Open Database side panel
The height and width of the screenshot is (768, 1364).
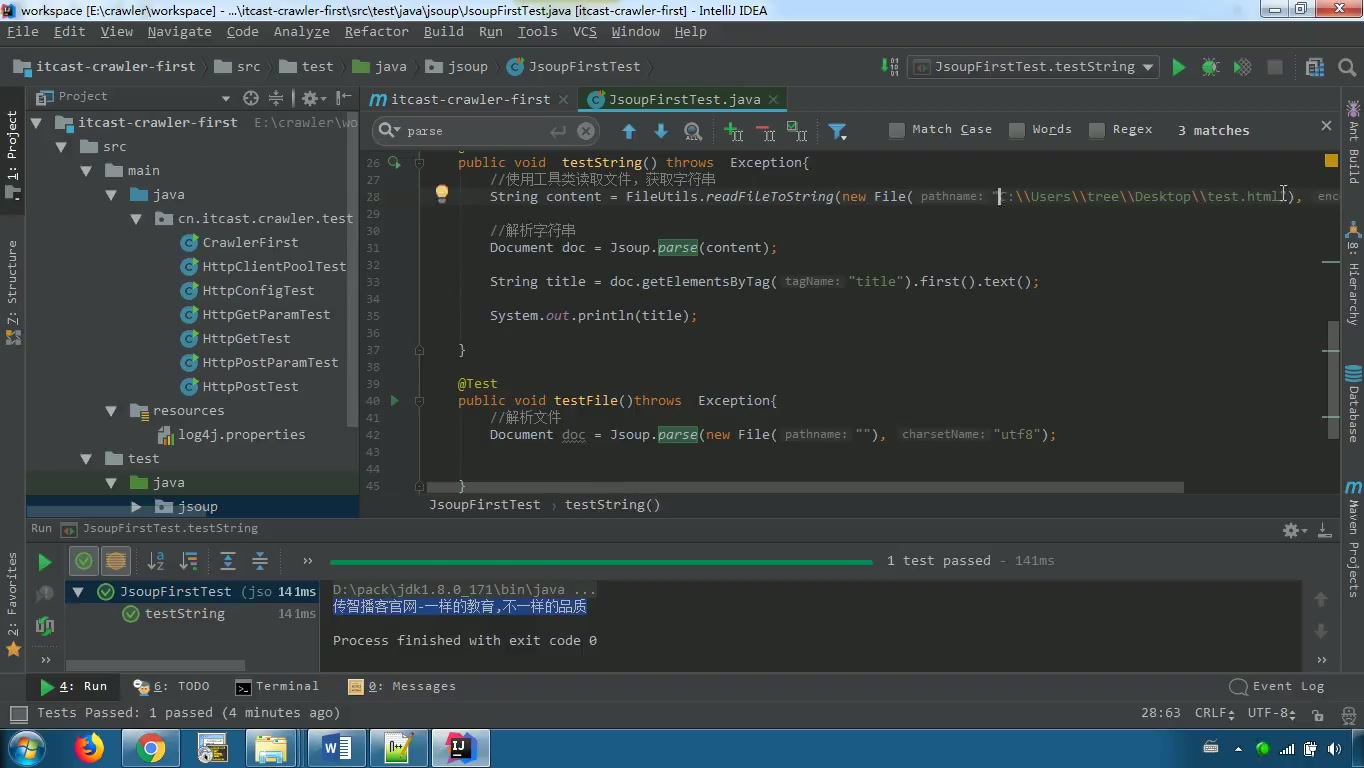tap(1353, 404)
